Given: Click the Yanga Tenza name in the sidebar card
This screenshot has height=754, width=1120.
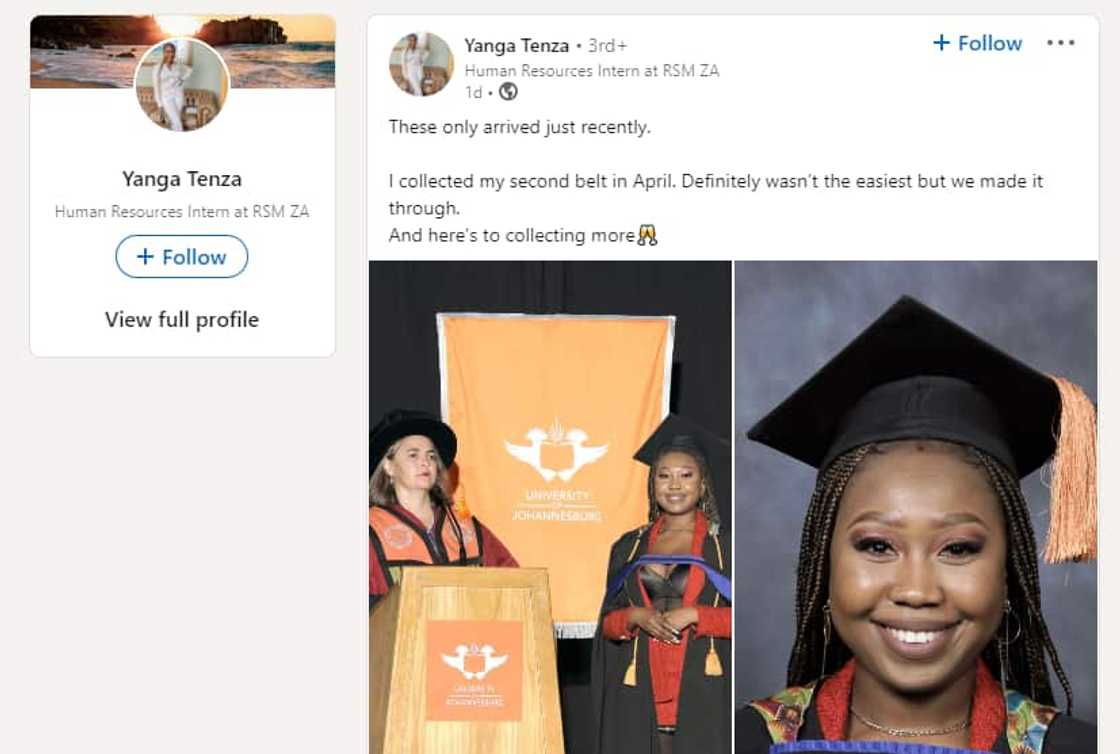Looking at the screenshot, I should (x=182, y=179).
